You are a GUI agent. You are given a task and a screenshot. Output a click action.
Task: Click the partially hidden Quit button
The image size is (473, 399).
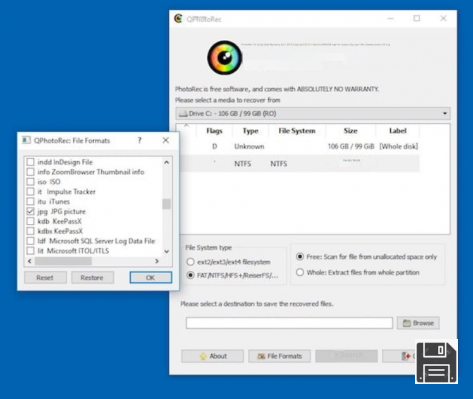[399, 356]
